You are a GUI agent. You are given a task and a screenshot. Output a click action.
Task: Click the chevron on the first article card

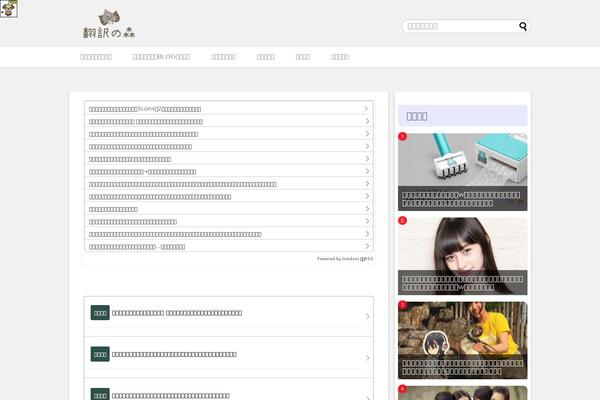pos(367,316)
